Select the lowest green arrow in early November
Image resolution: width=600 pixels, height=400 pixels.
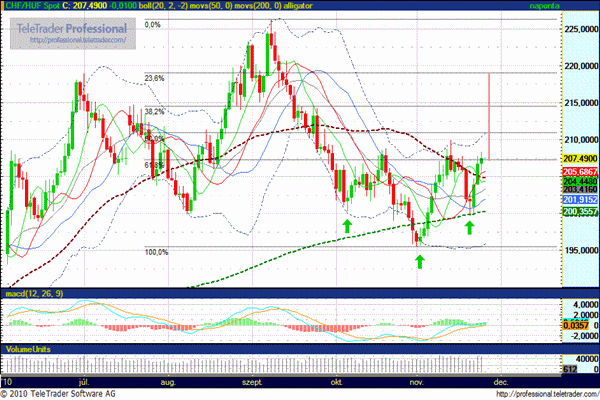(419, 261)
